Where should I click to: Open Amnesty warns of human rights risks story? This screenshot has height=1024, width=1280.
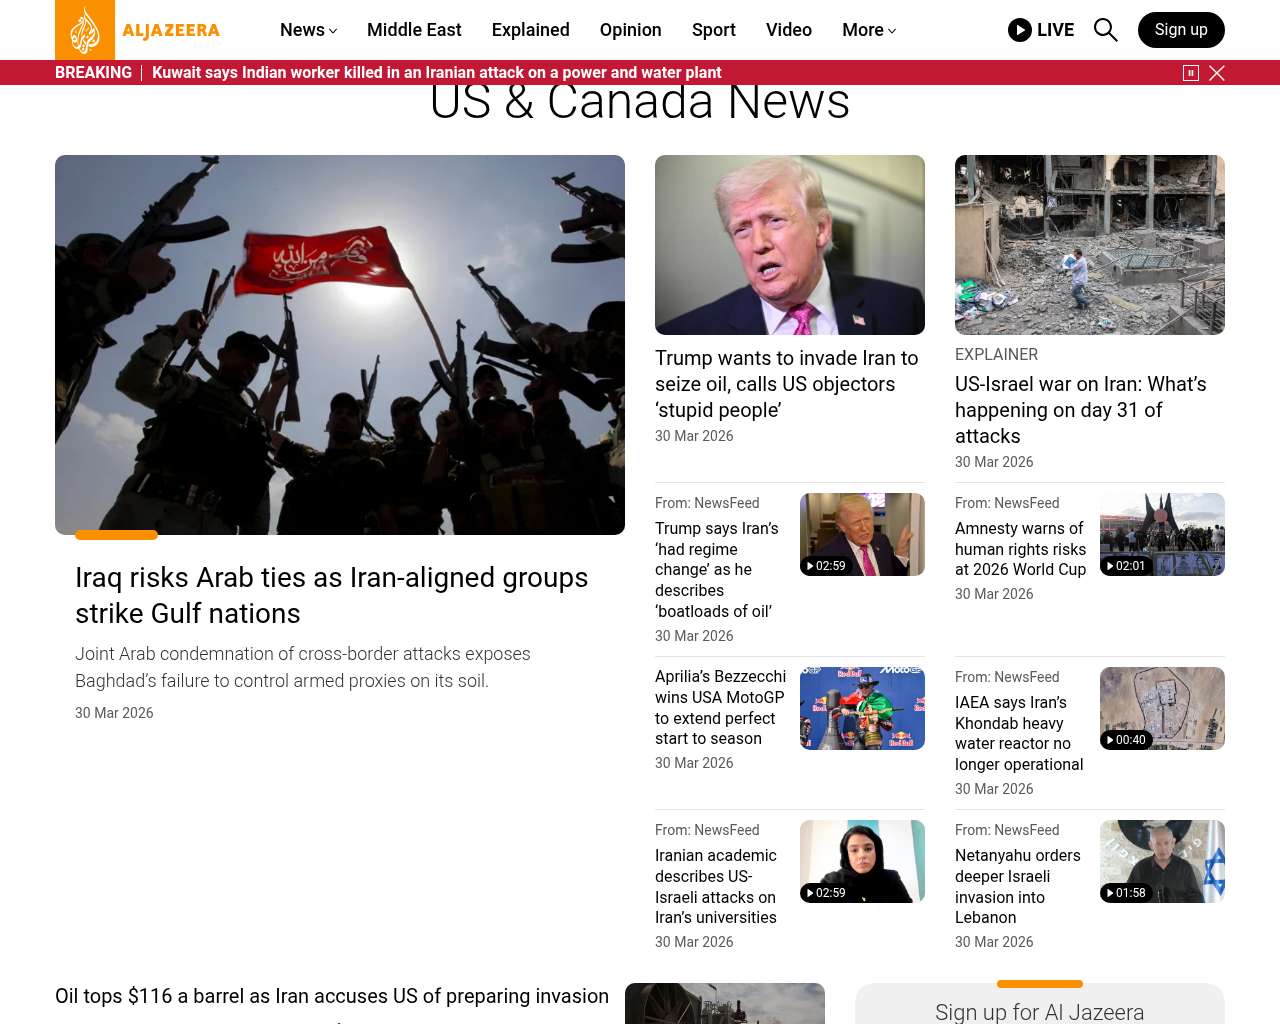(1020, 549)
